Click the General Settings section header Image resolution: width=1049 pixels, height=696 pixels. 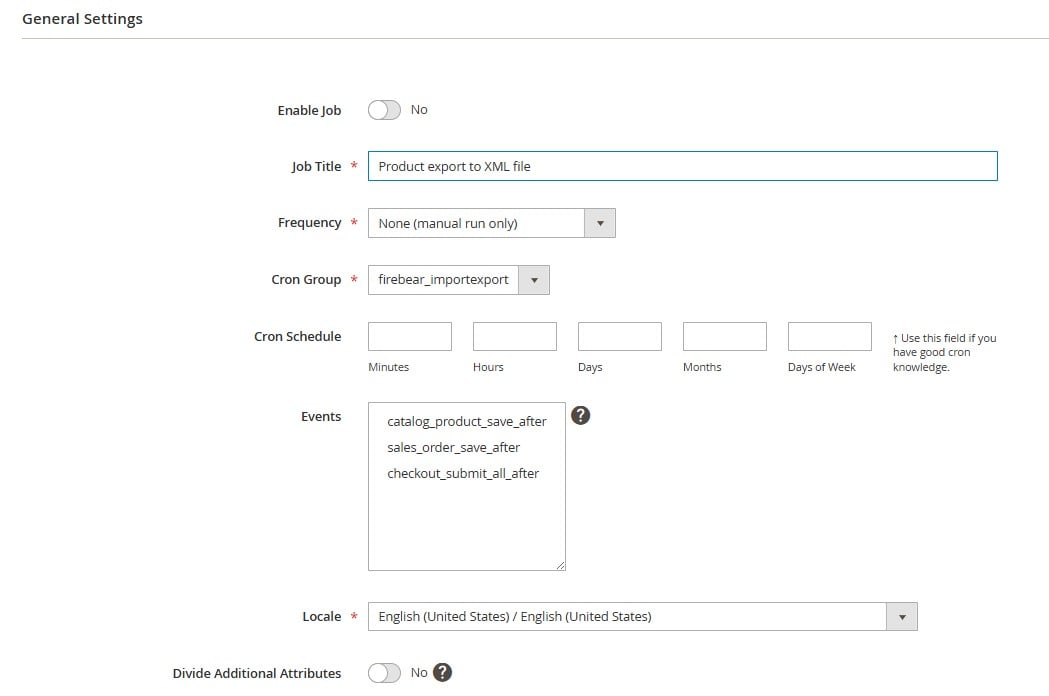click(x=82, y=19)
